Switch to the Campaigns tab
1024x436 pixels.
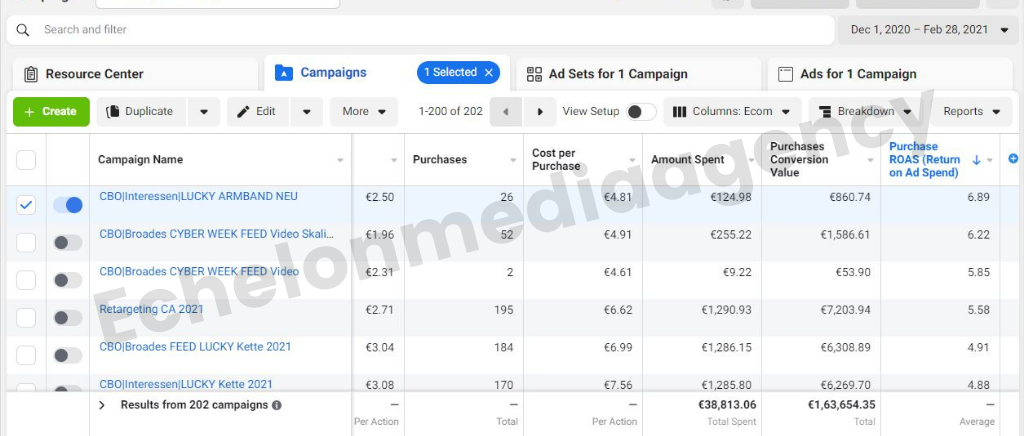[x=333, y=72]
